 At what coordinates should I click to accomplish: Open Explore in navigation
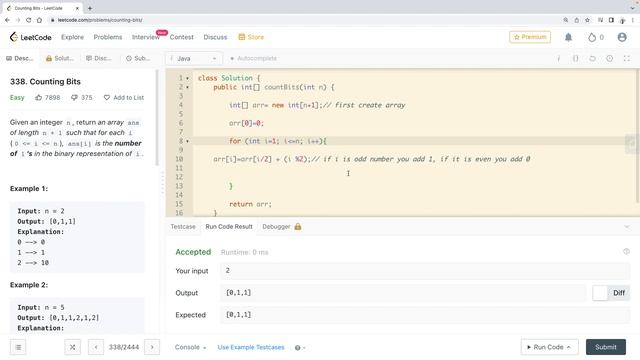pyautogui.click(x=72, y=37)
